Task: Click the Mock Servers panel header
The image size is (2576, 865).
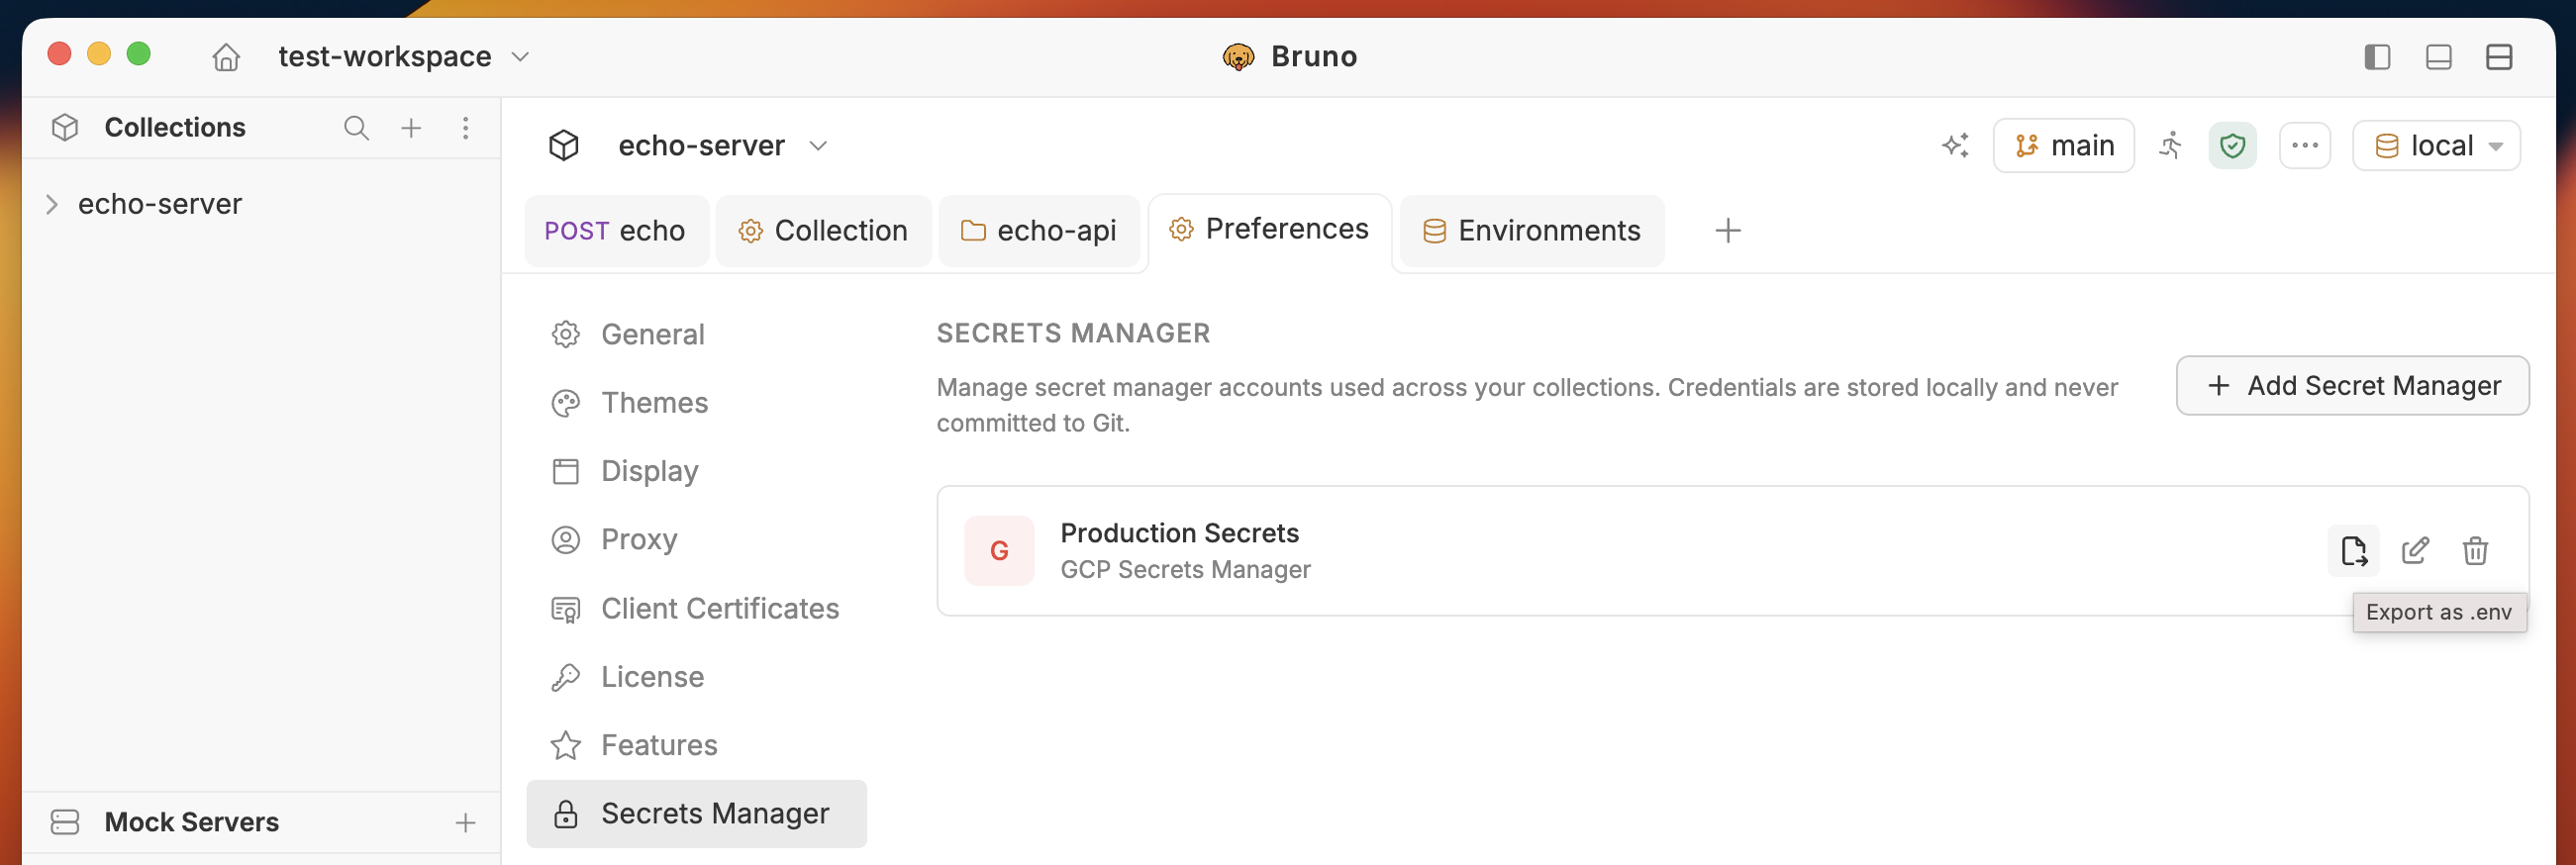Action: point(261,823)
